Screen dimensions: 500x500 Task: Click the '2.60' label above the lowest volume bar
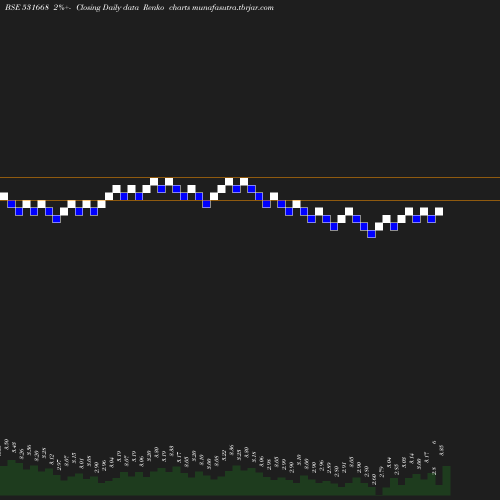click(374, 479)
